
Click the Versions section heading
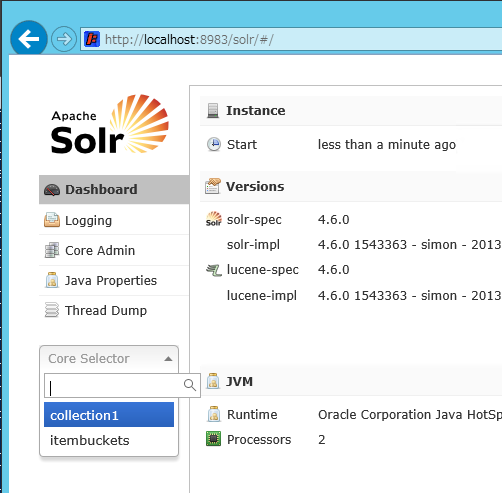click(x=255, y=186)
